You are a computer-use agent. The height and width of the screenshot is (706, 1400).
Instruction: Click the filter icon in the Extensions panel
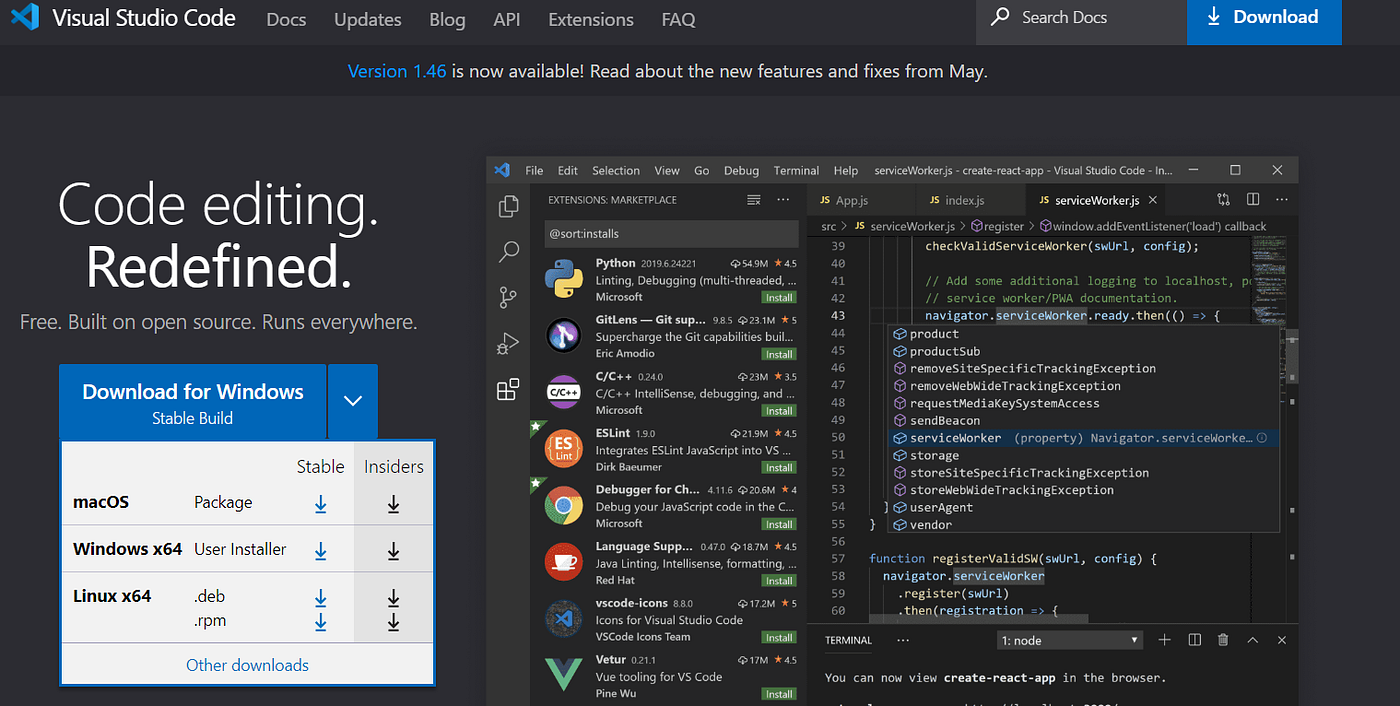tap(753, 199)
